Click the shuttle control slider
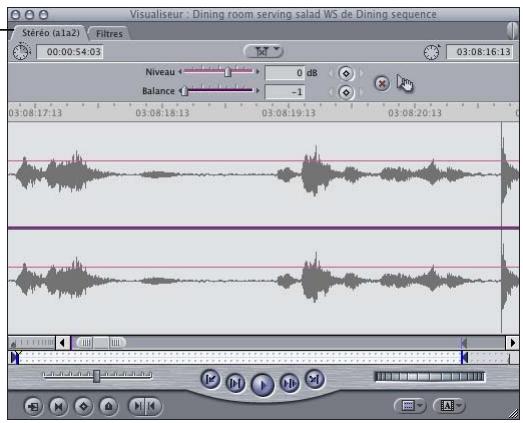This screenshot has height=423, width=523. click(97, 376)
